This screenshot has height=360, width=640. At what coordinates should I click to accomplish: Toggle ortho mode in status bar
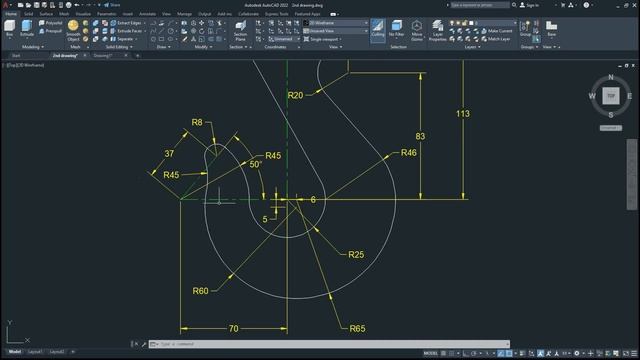click(465, 353)
